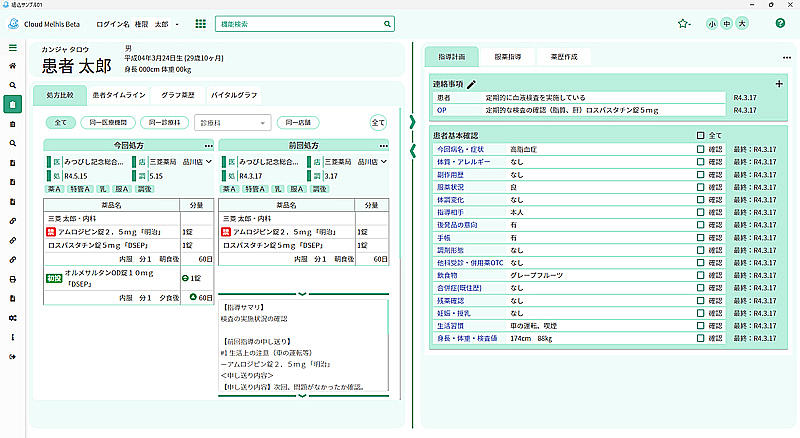Image resolution: width=800 pixels, height=438 pixels.
Task: Click the logout icon at sidebar bottom
Action: tap(12, 356)
